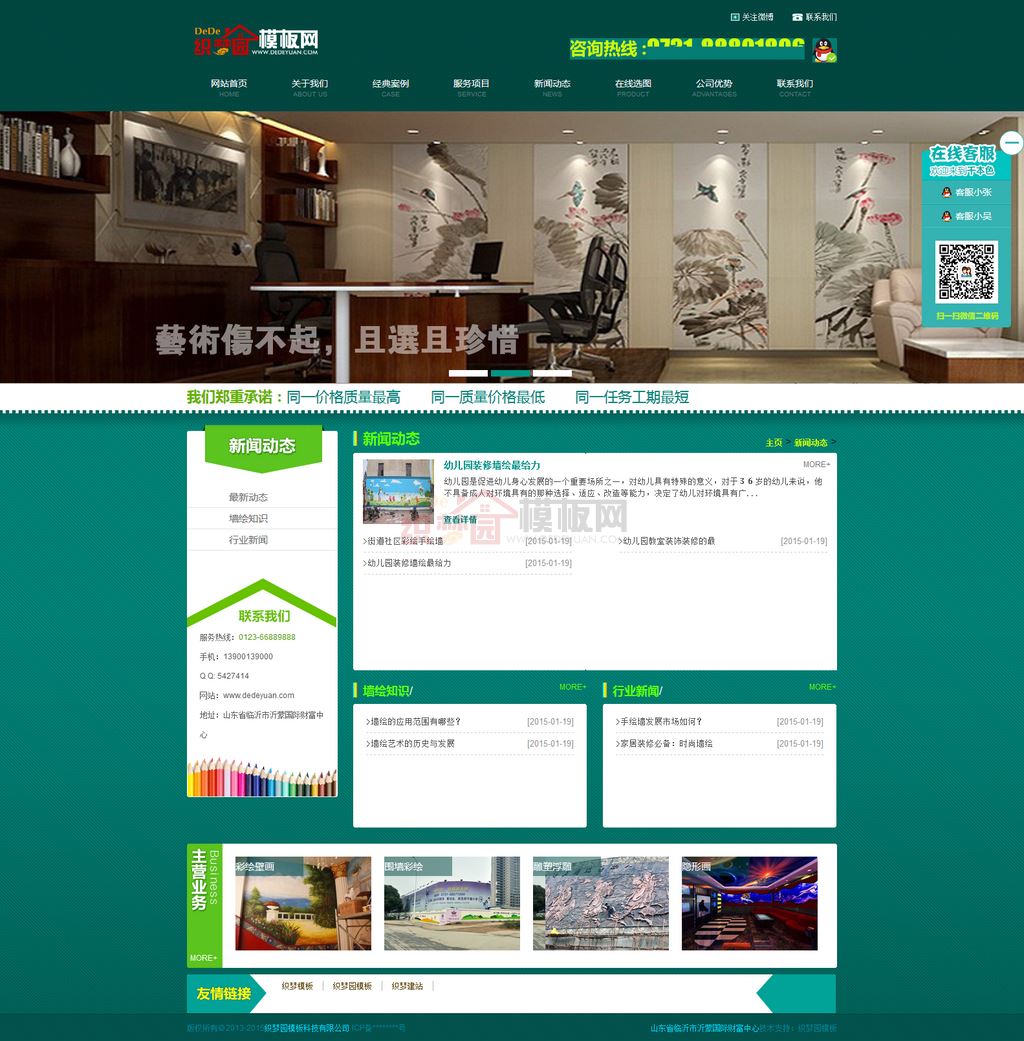
Task: Chat with 客服小吴 via QQ icon
Action: pos(946,216)
